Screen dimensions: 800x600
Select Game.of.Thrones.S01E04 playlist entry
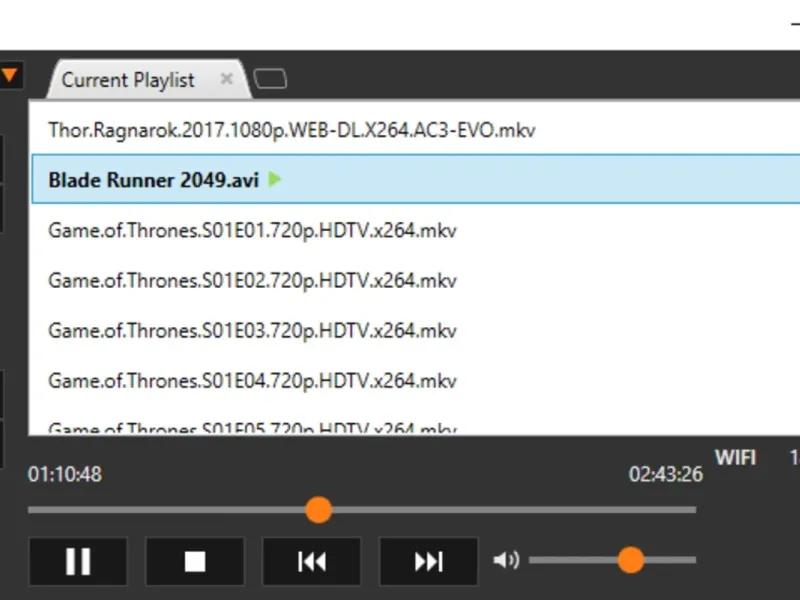click(414, 380)
